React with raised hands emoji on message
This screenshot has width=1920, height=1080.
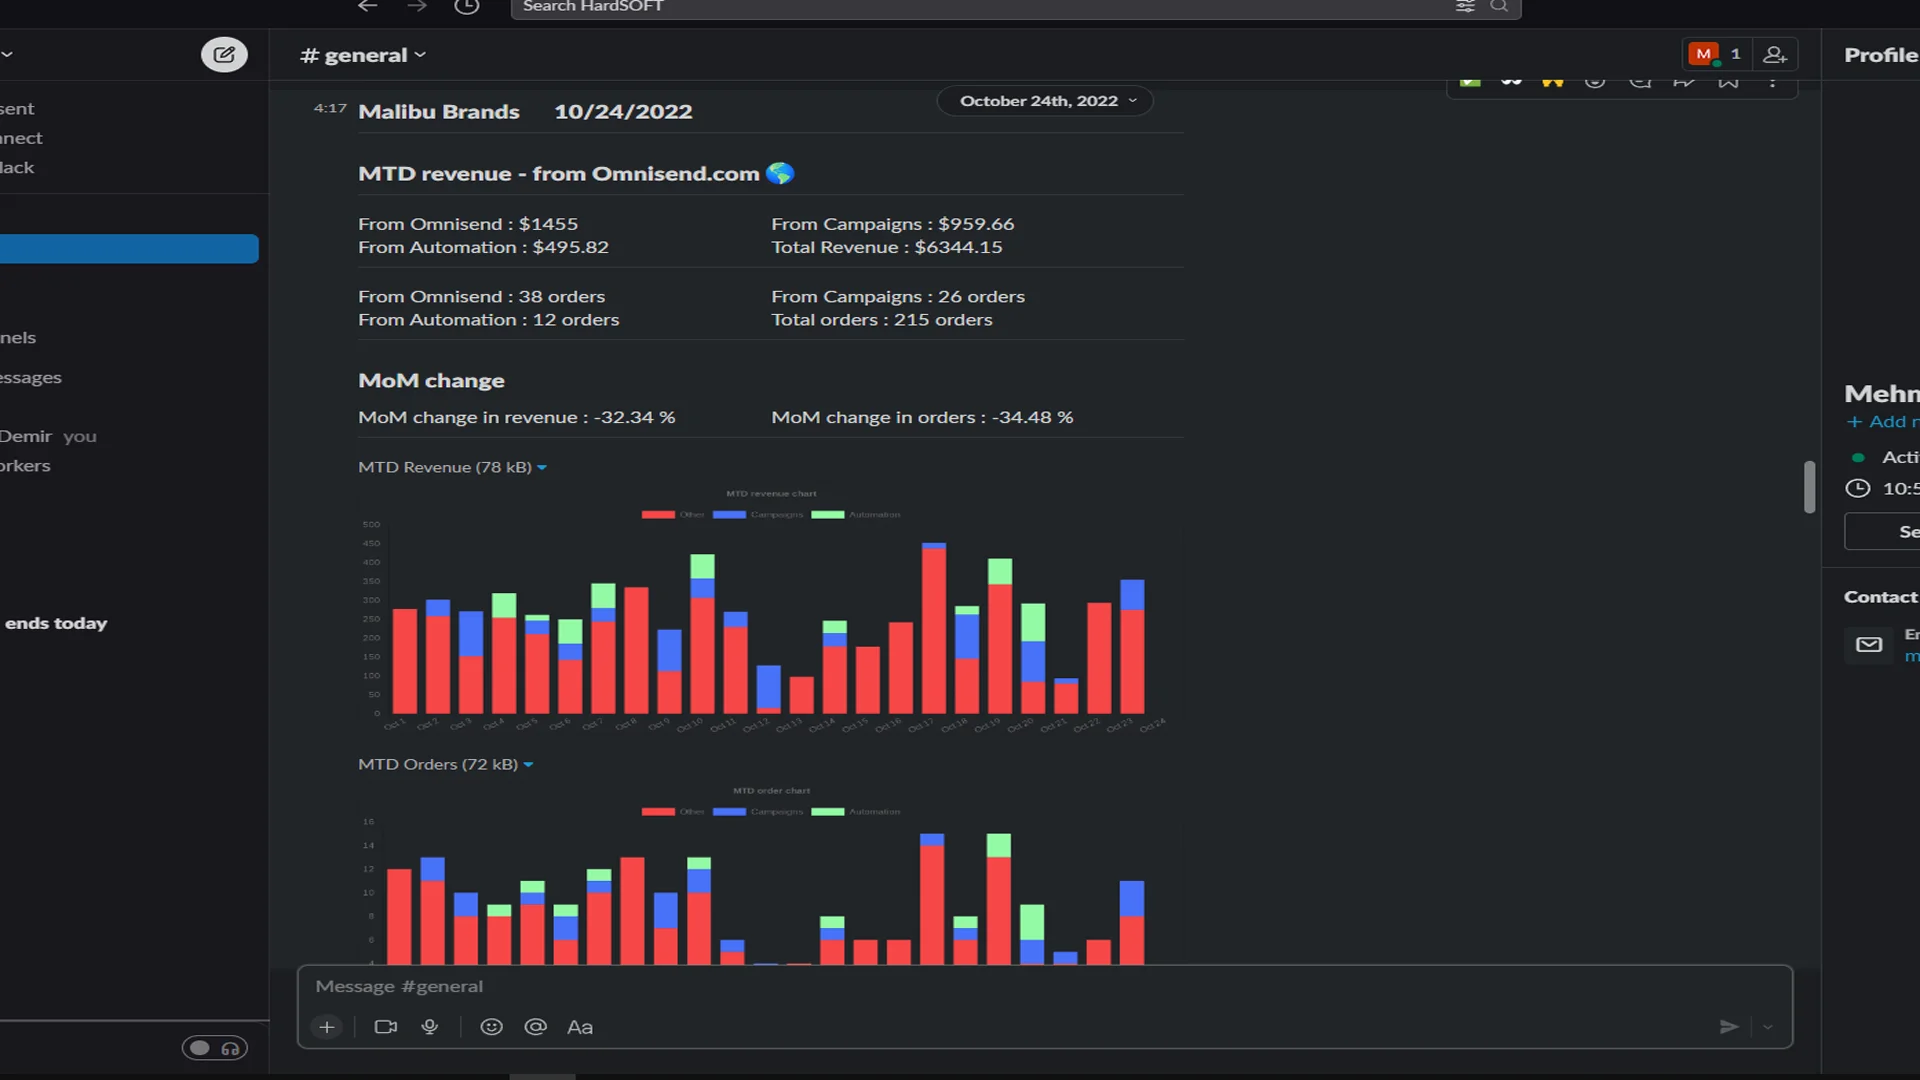[1552, 83]
